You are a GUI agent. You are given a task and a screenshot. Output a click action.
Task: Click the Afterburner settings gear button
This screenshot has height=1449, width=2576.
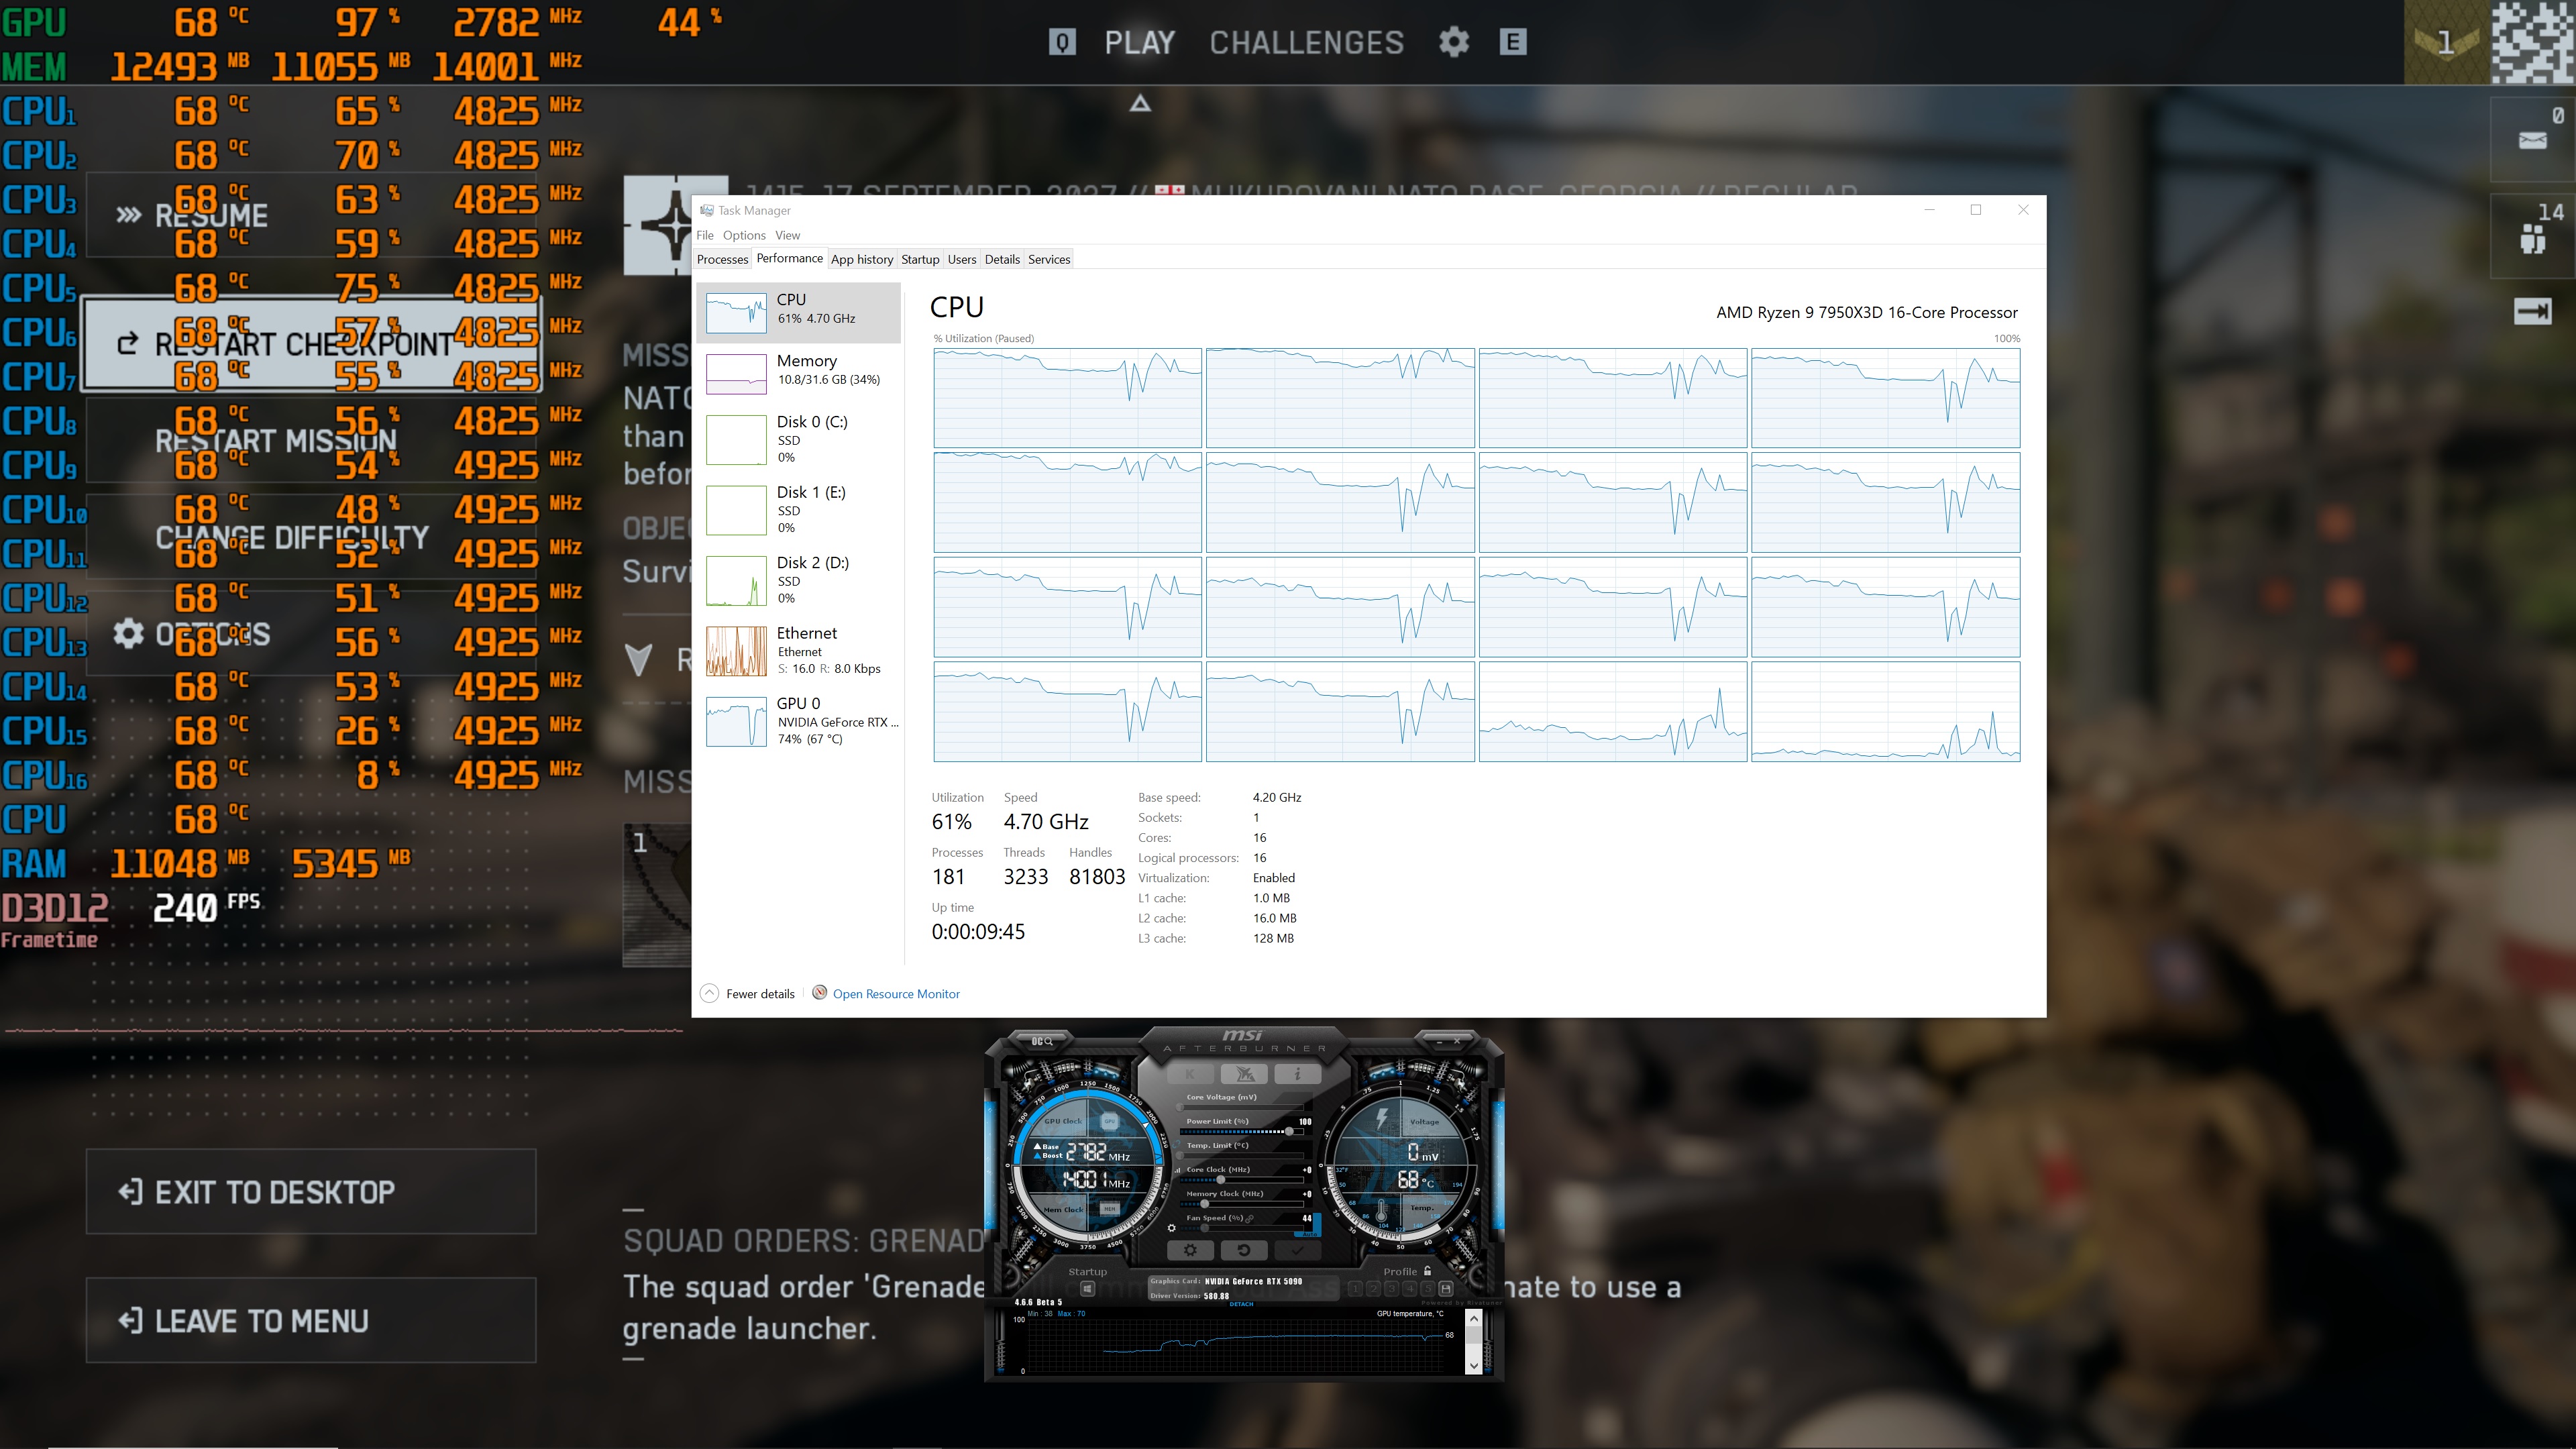1191,1250
